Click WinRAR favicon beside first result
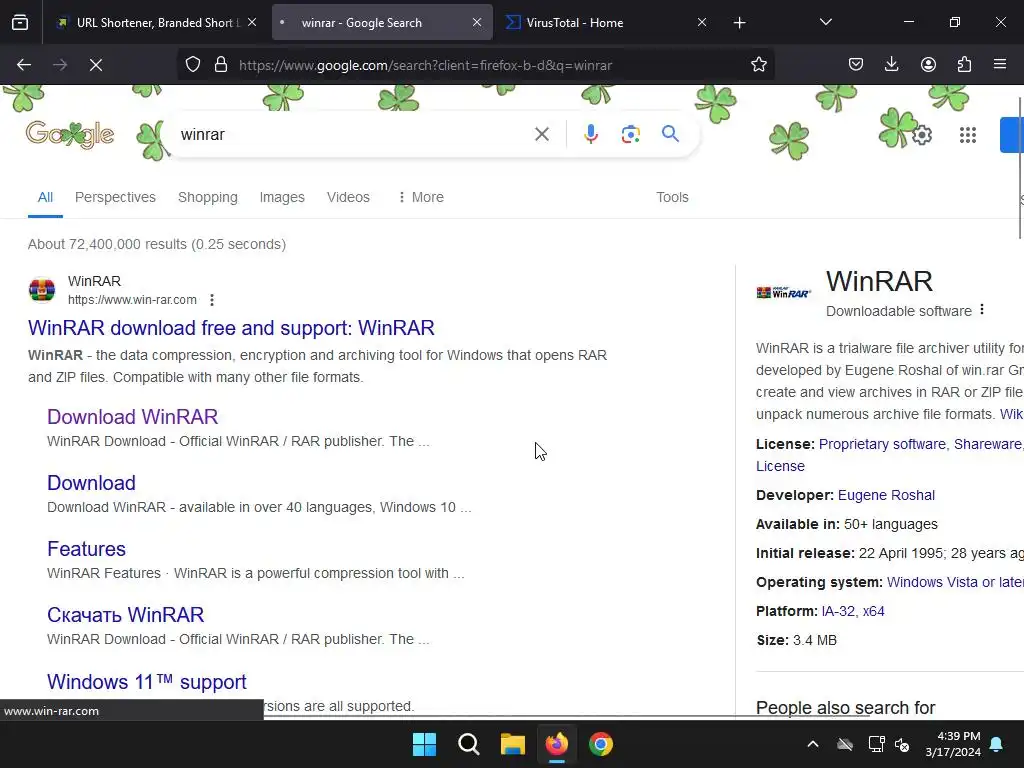This screenshot has width=1024, height=768. 42,290
